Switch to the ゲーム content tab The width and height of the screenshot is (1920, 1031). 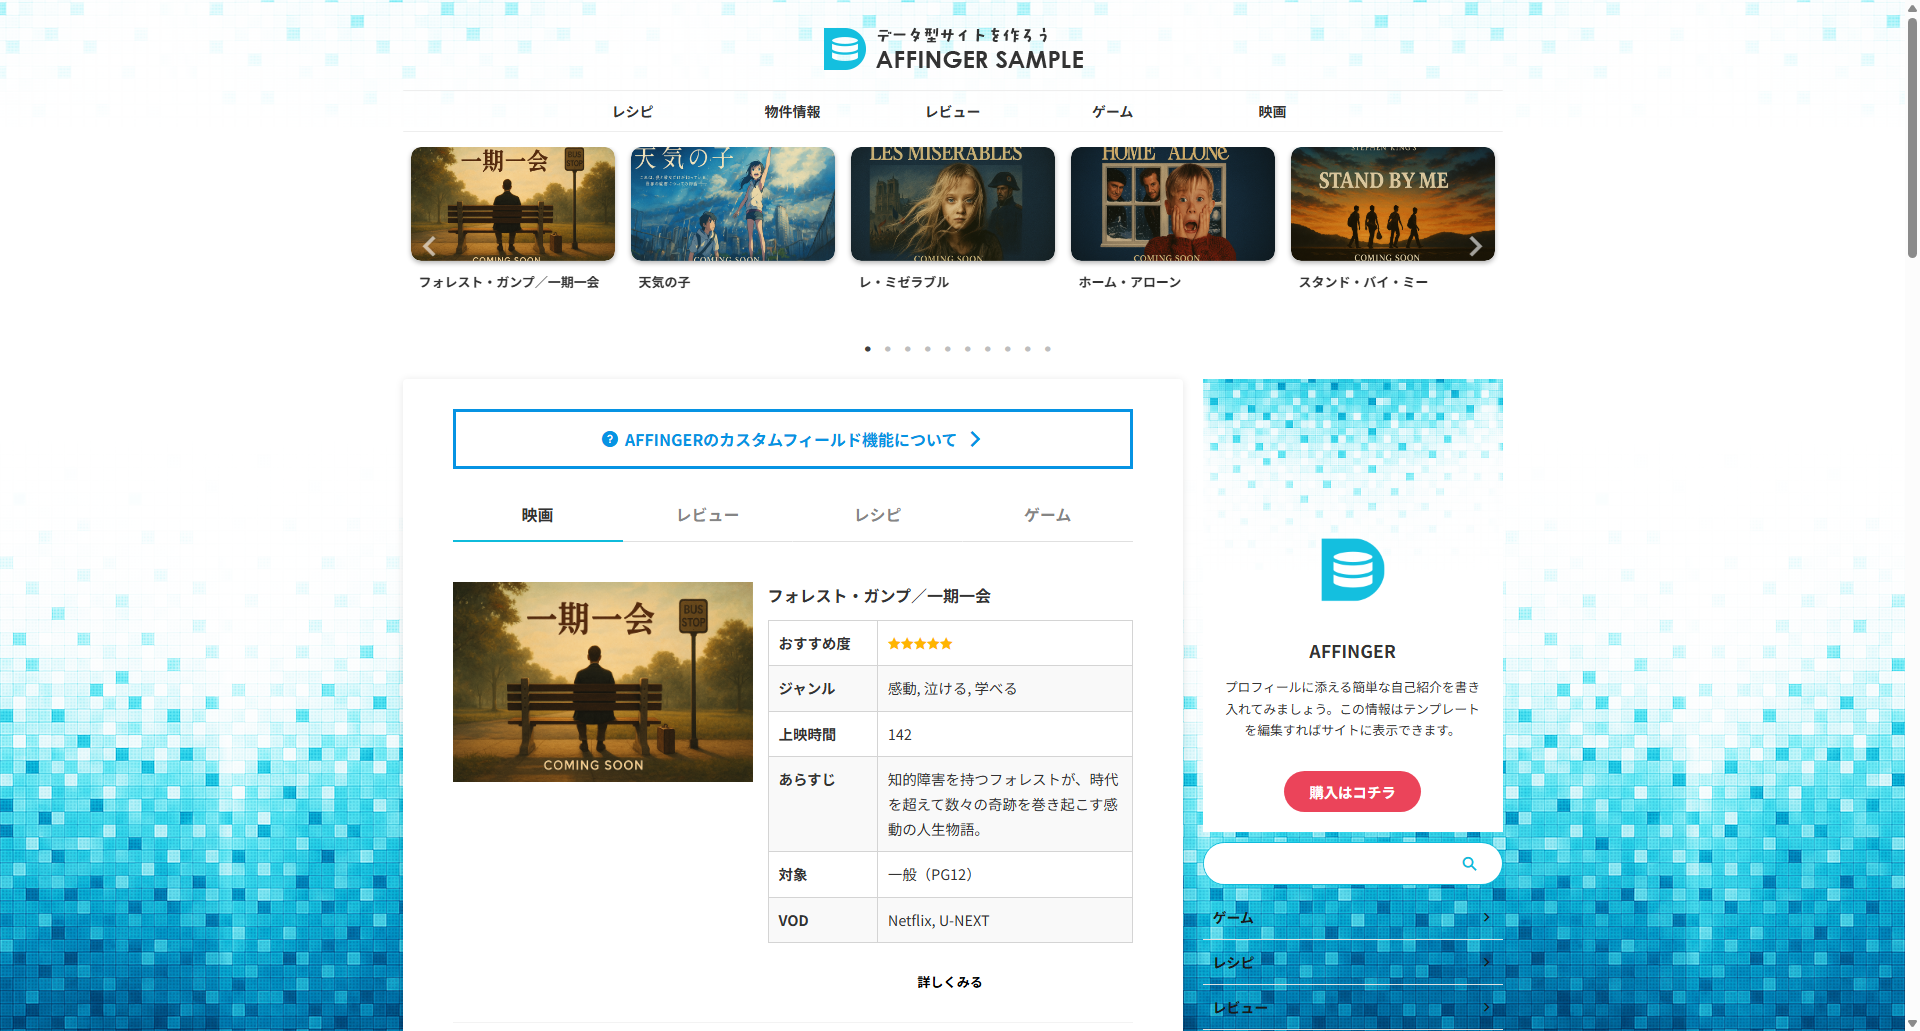click(x=1048, y=515)
